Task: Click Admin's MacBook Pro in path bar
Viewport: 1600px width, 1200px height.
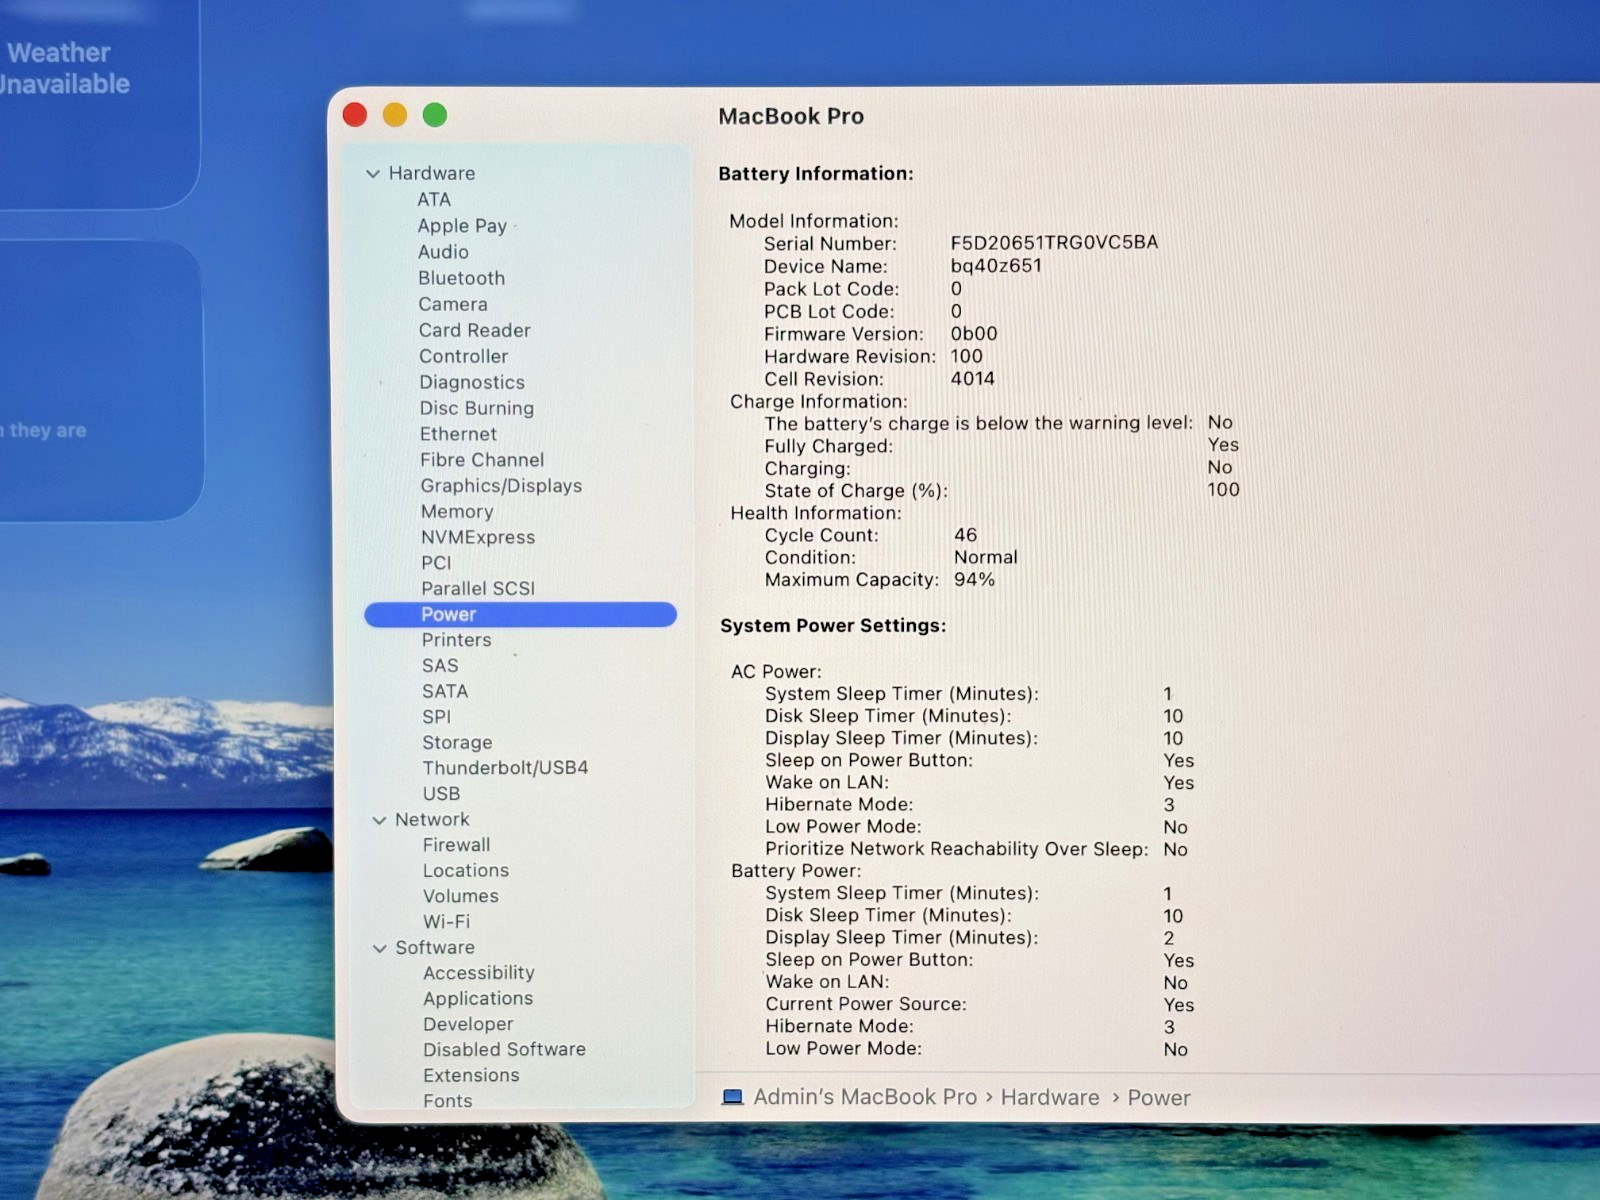Action: pos(864,1097)
